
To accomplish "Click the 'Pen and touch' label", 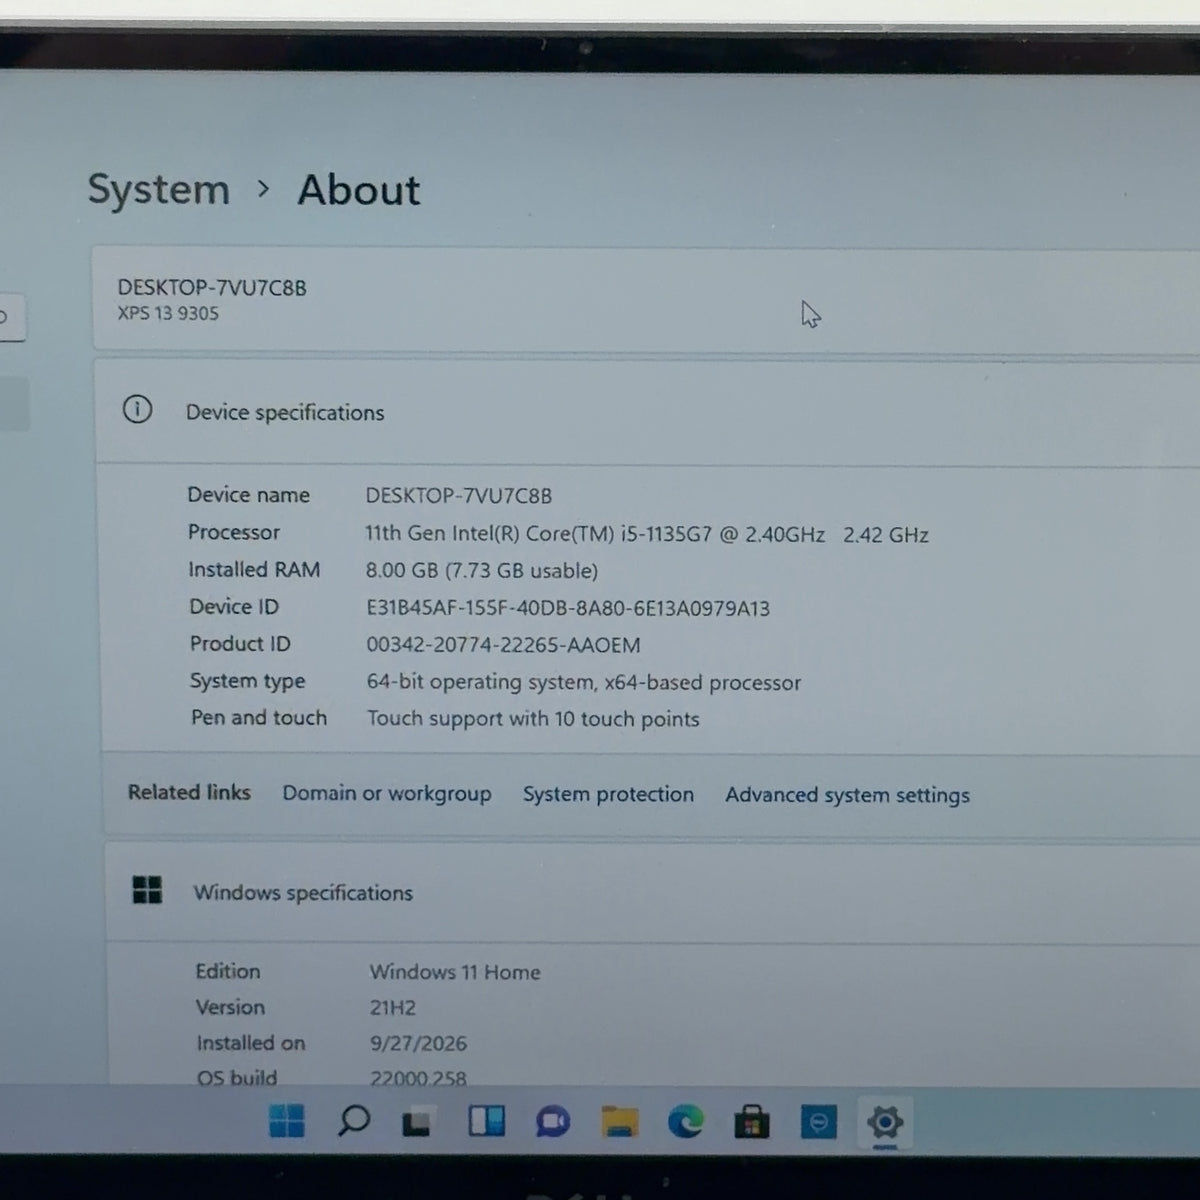I will click(x=259, y=718).
